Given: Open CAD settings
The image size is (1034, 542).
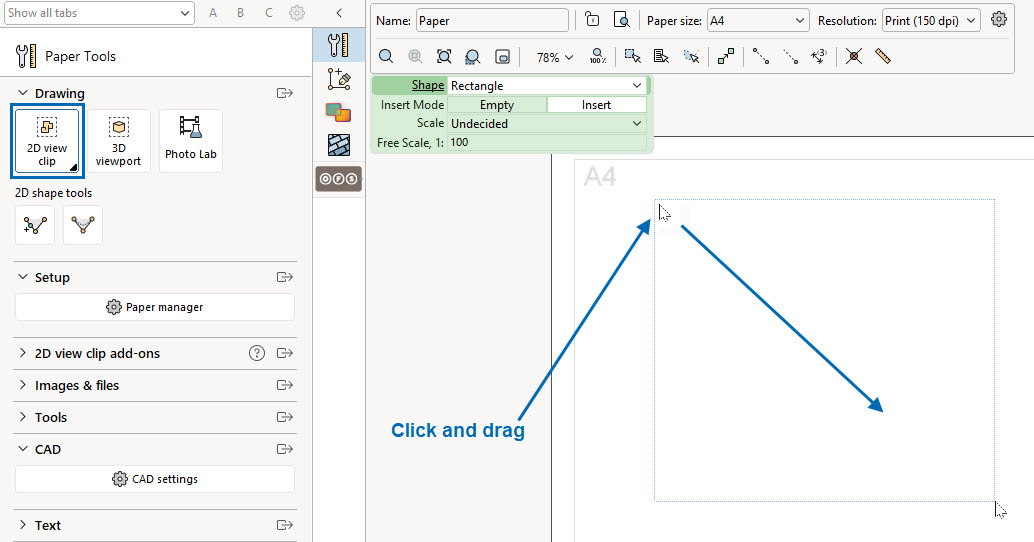Looking at the screenshot, I should [155, 479].
